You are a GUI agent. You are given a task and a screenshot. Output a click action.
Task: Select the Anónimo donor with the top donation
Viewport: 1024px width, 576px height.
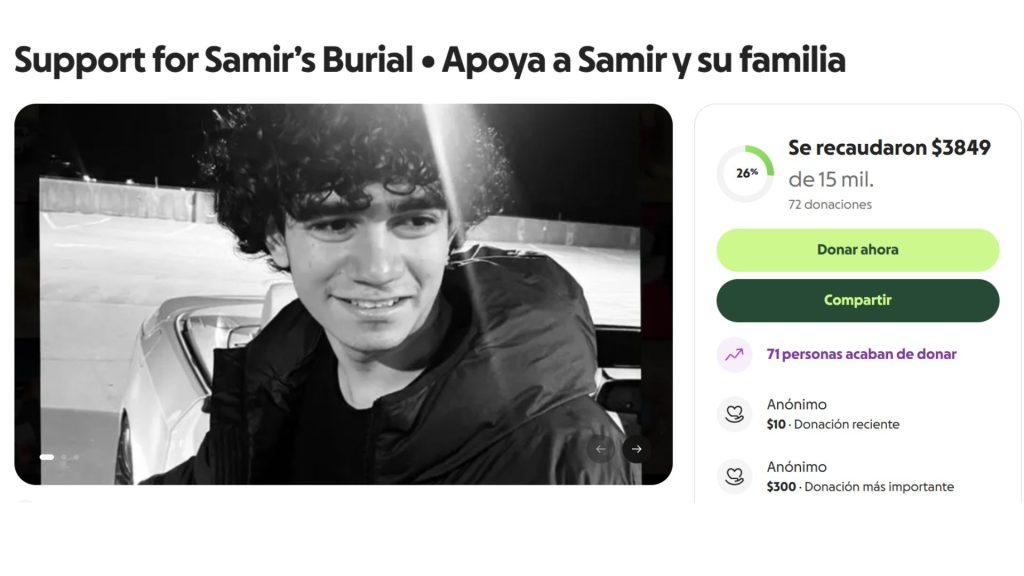797,467
